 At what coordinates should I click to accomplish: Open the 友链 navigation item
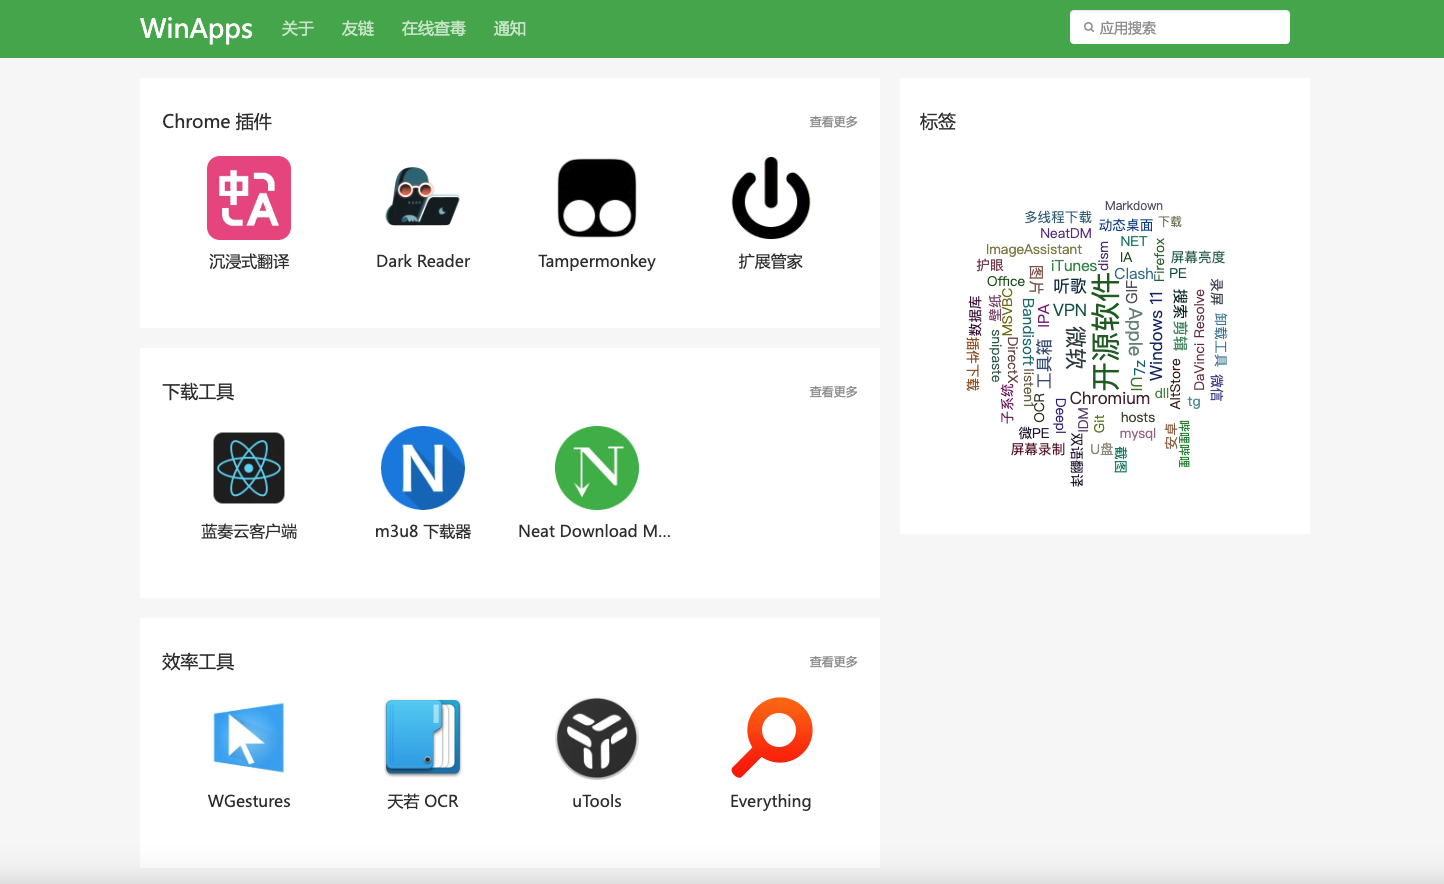tap(358, 29)
